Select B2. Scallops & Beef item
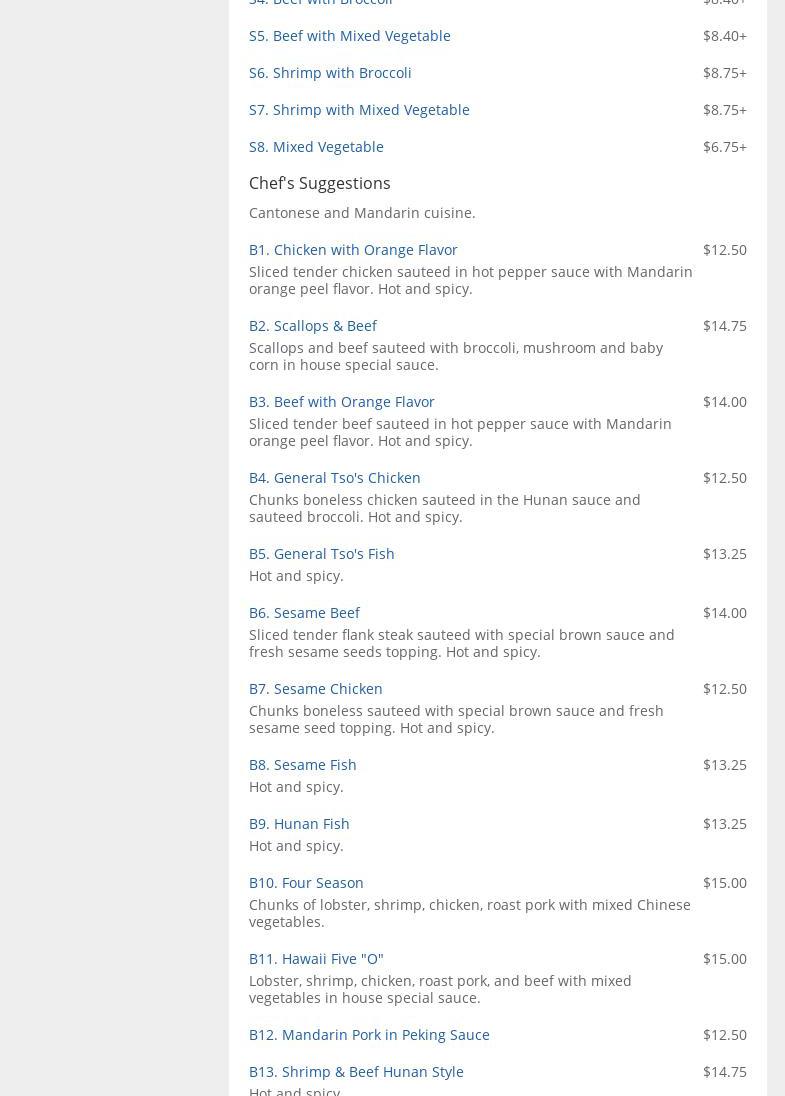The width and height of the screenshot is (785, 1096). pyautogui.click(x=312, y=326)
